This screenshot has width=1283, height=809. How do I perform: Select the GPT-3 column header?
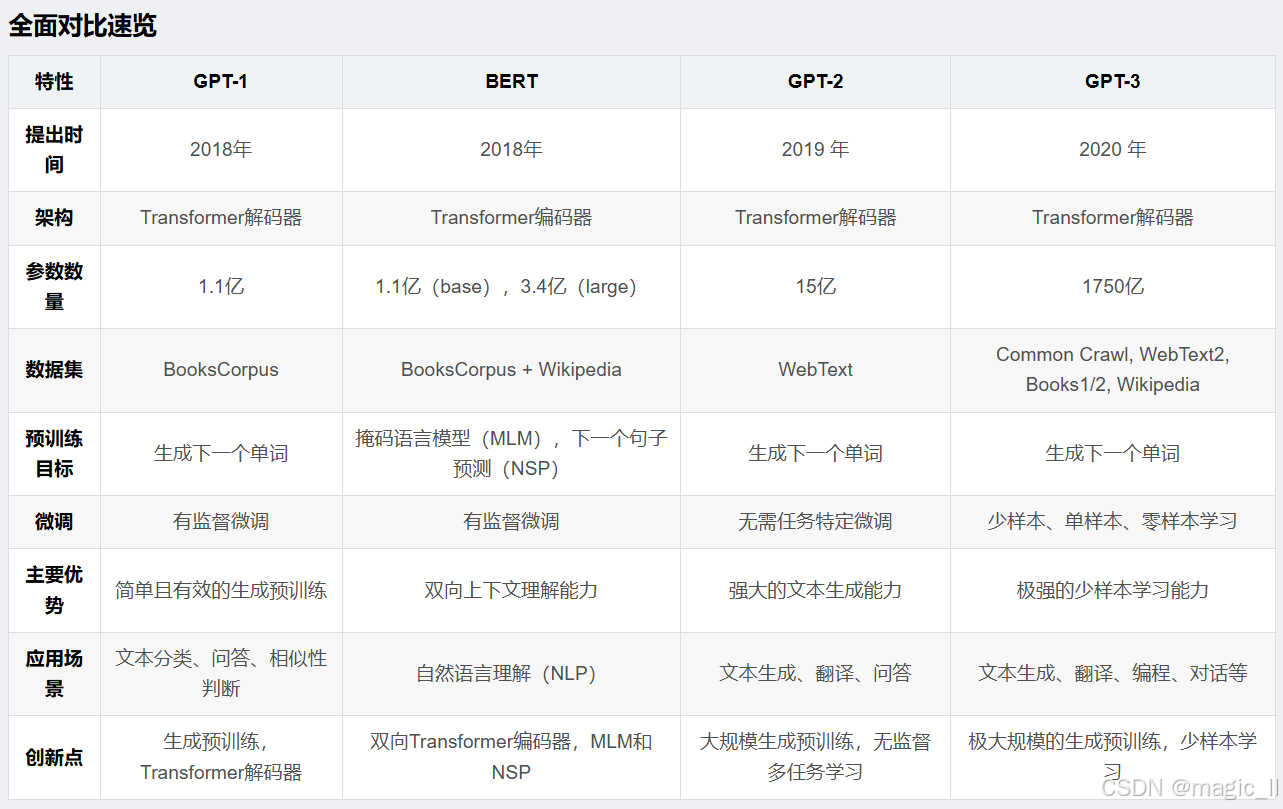click(1113, 82)
